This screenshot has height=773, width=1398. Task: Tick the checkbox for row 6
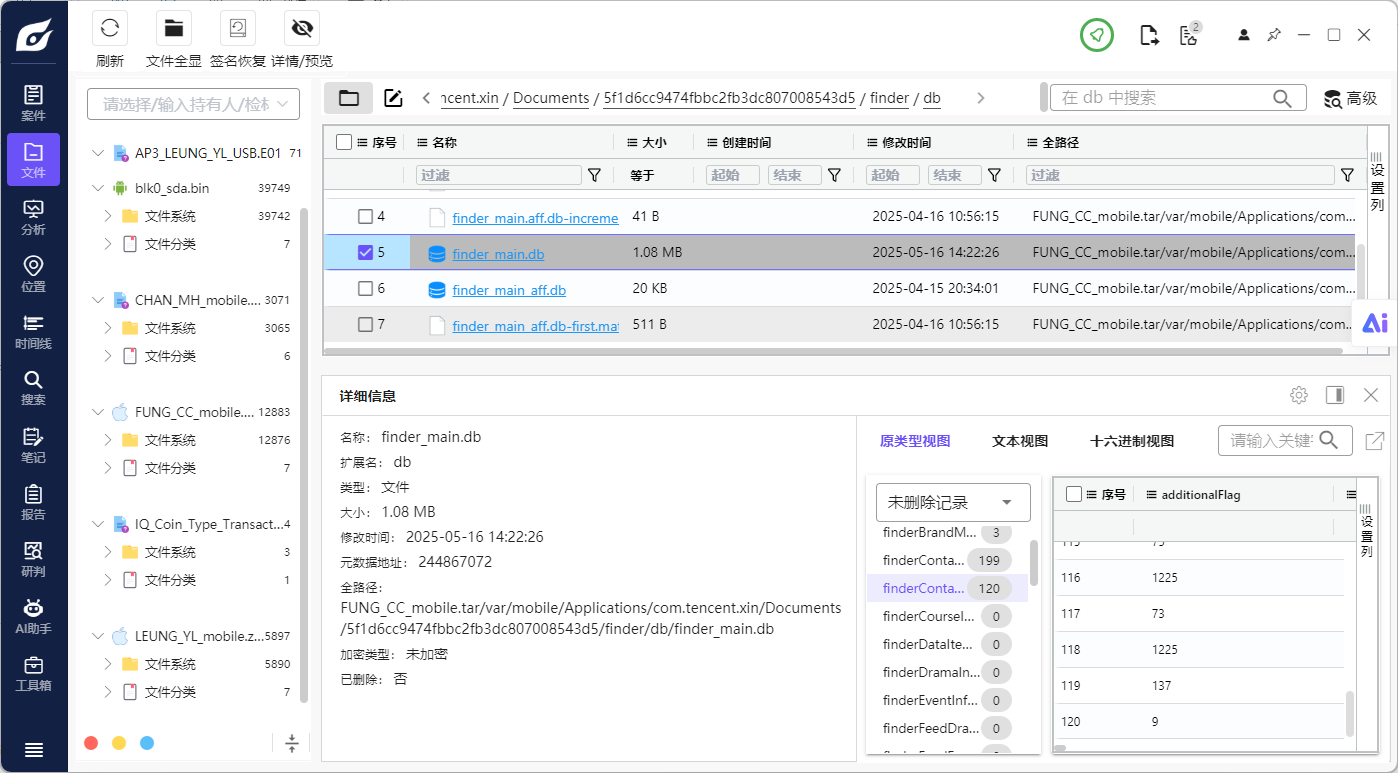365,288
